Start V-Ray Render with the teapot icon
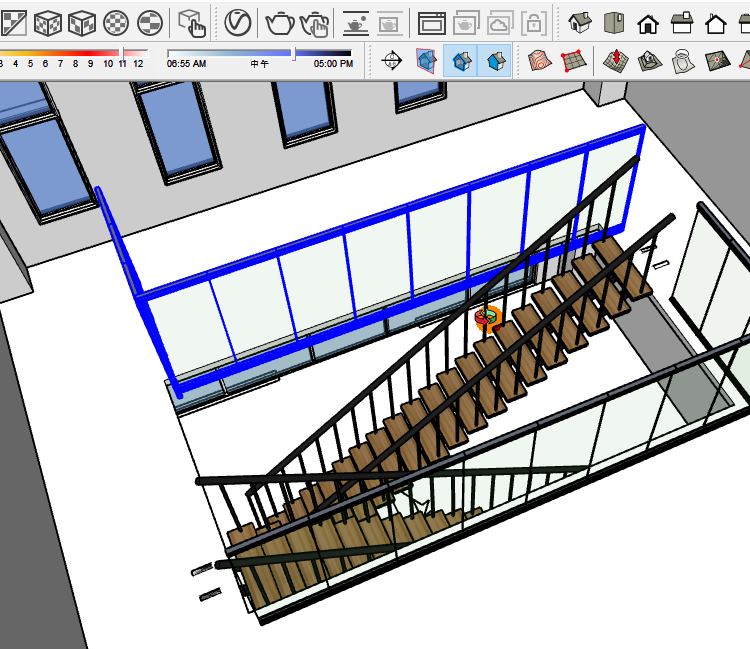Screen dimensions: 750x649 [x=280, y=23]
